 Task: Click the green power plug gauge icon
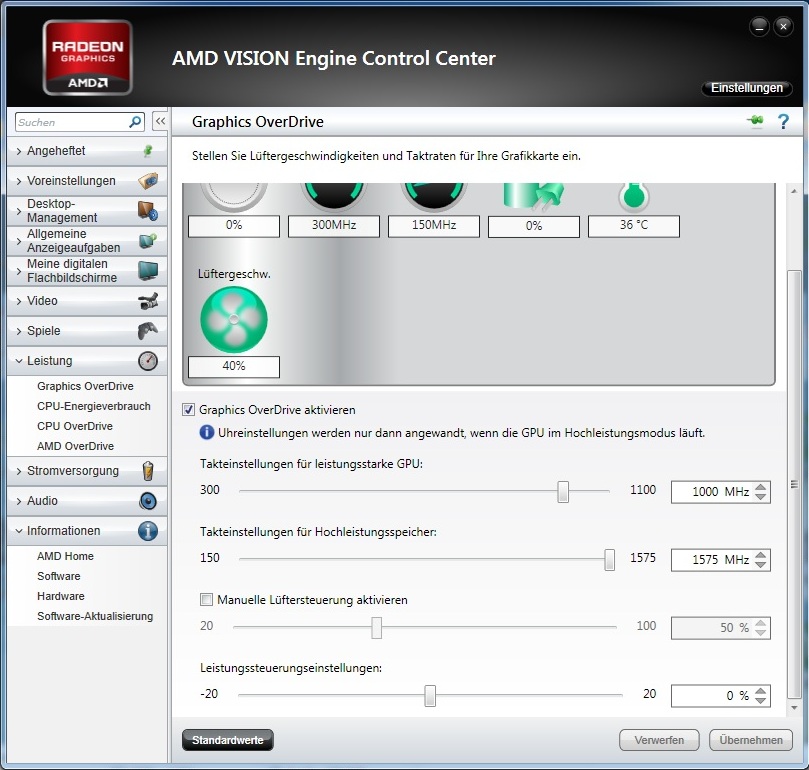click(533, 197)
